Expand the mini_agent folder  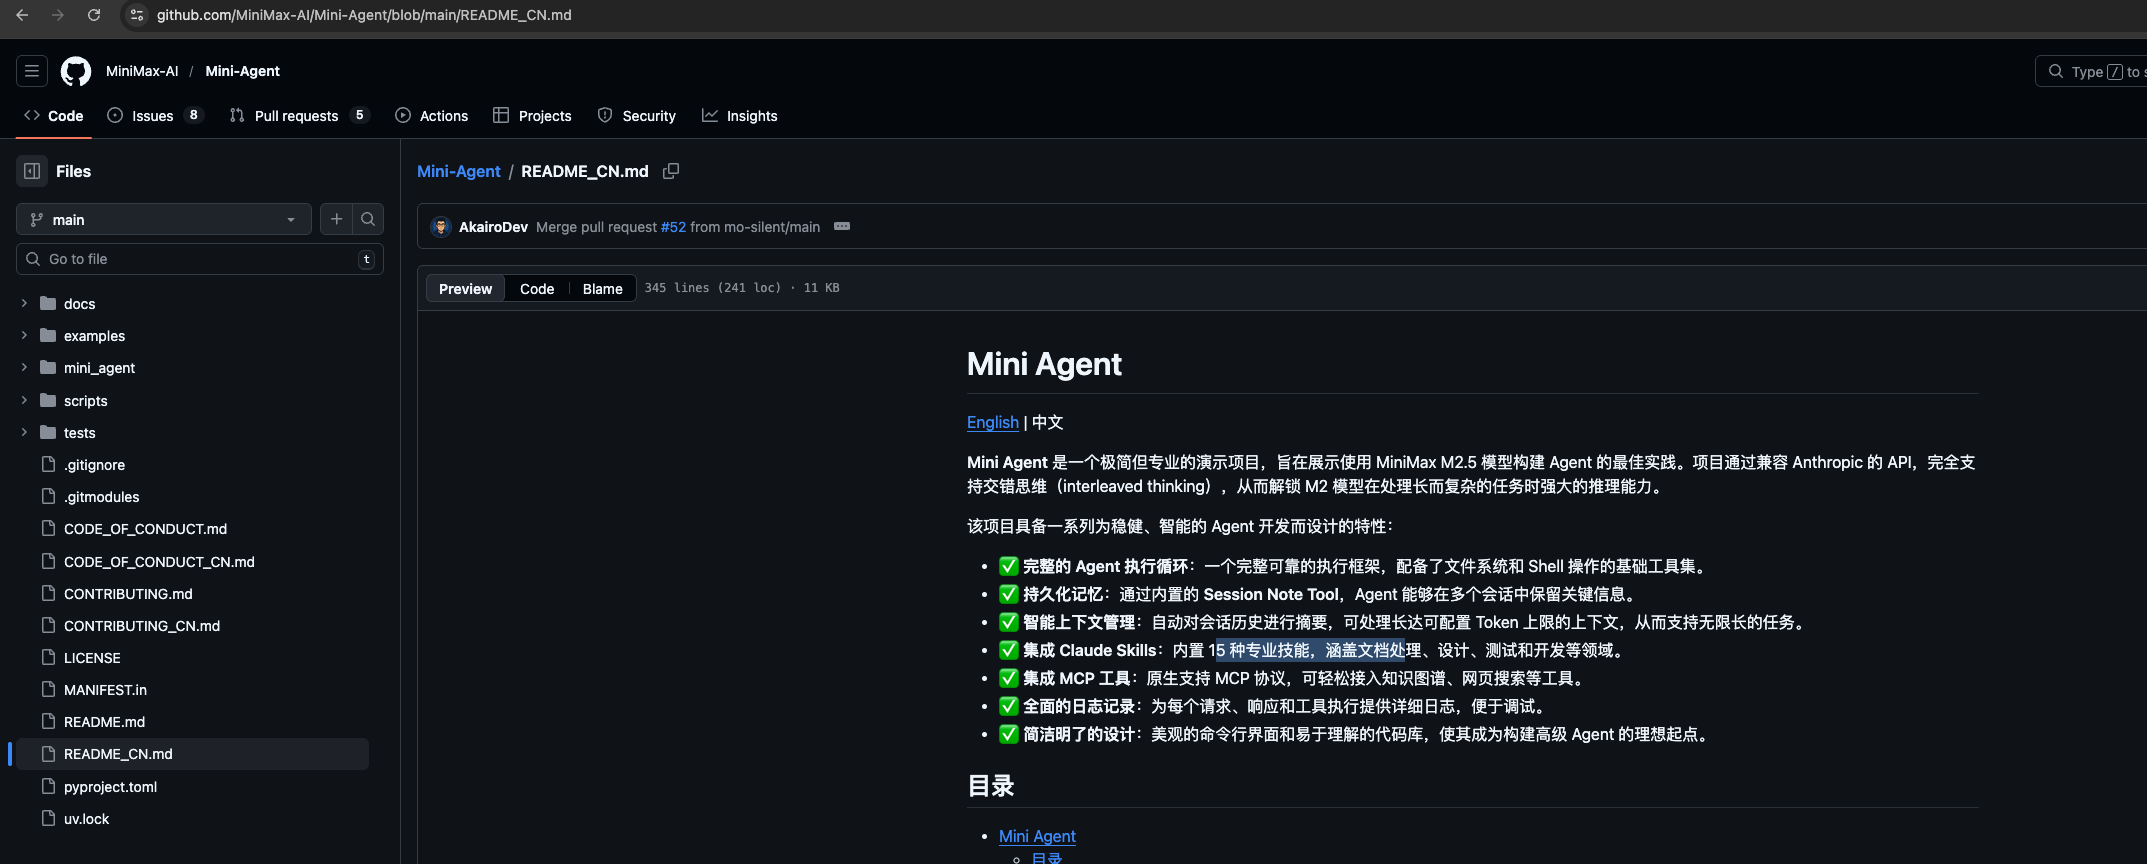pyautogui.click(x=24, y=367)
